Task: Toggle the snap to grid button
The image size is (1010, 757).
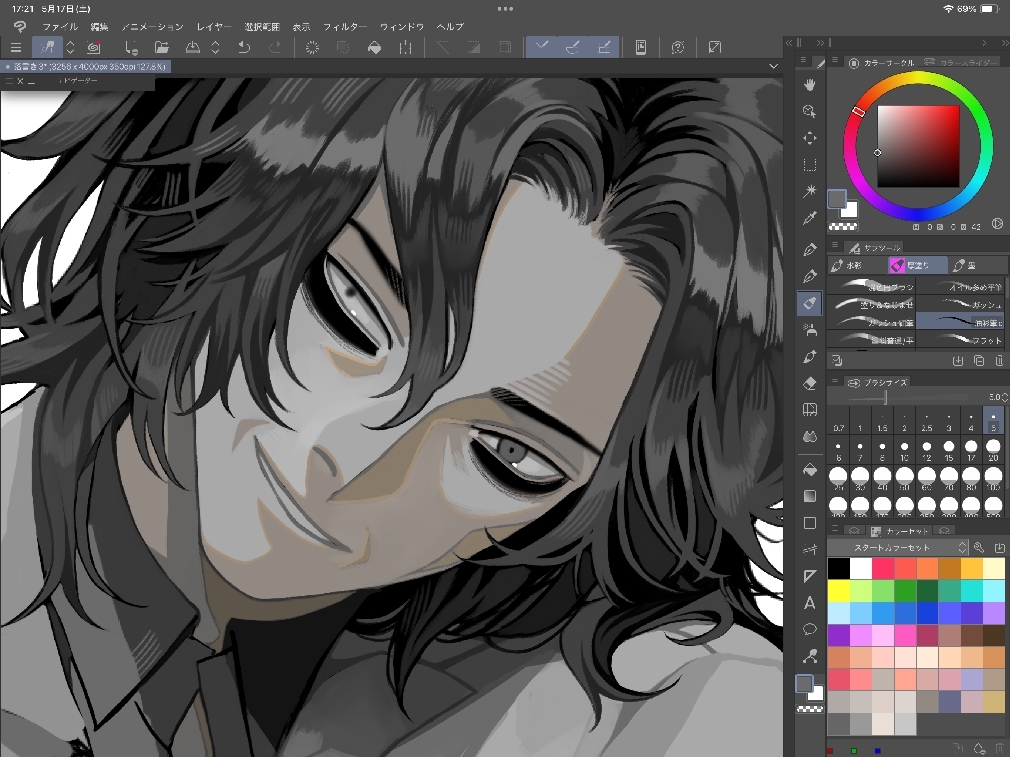Action: pos(604,47)
